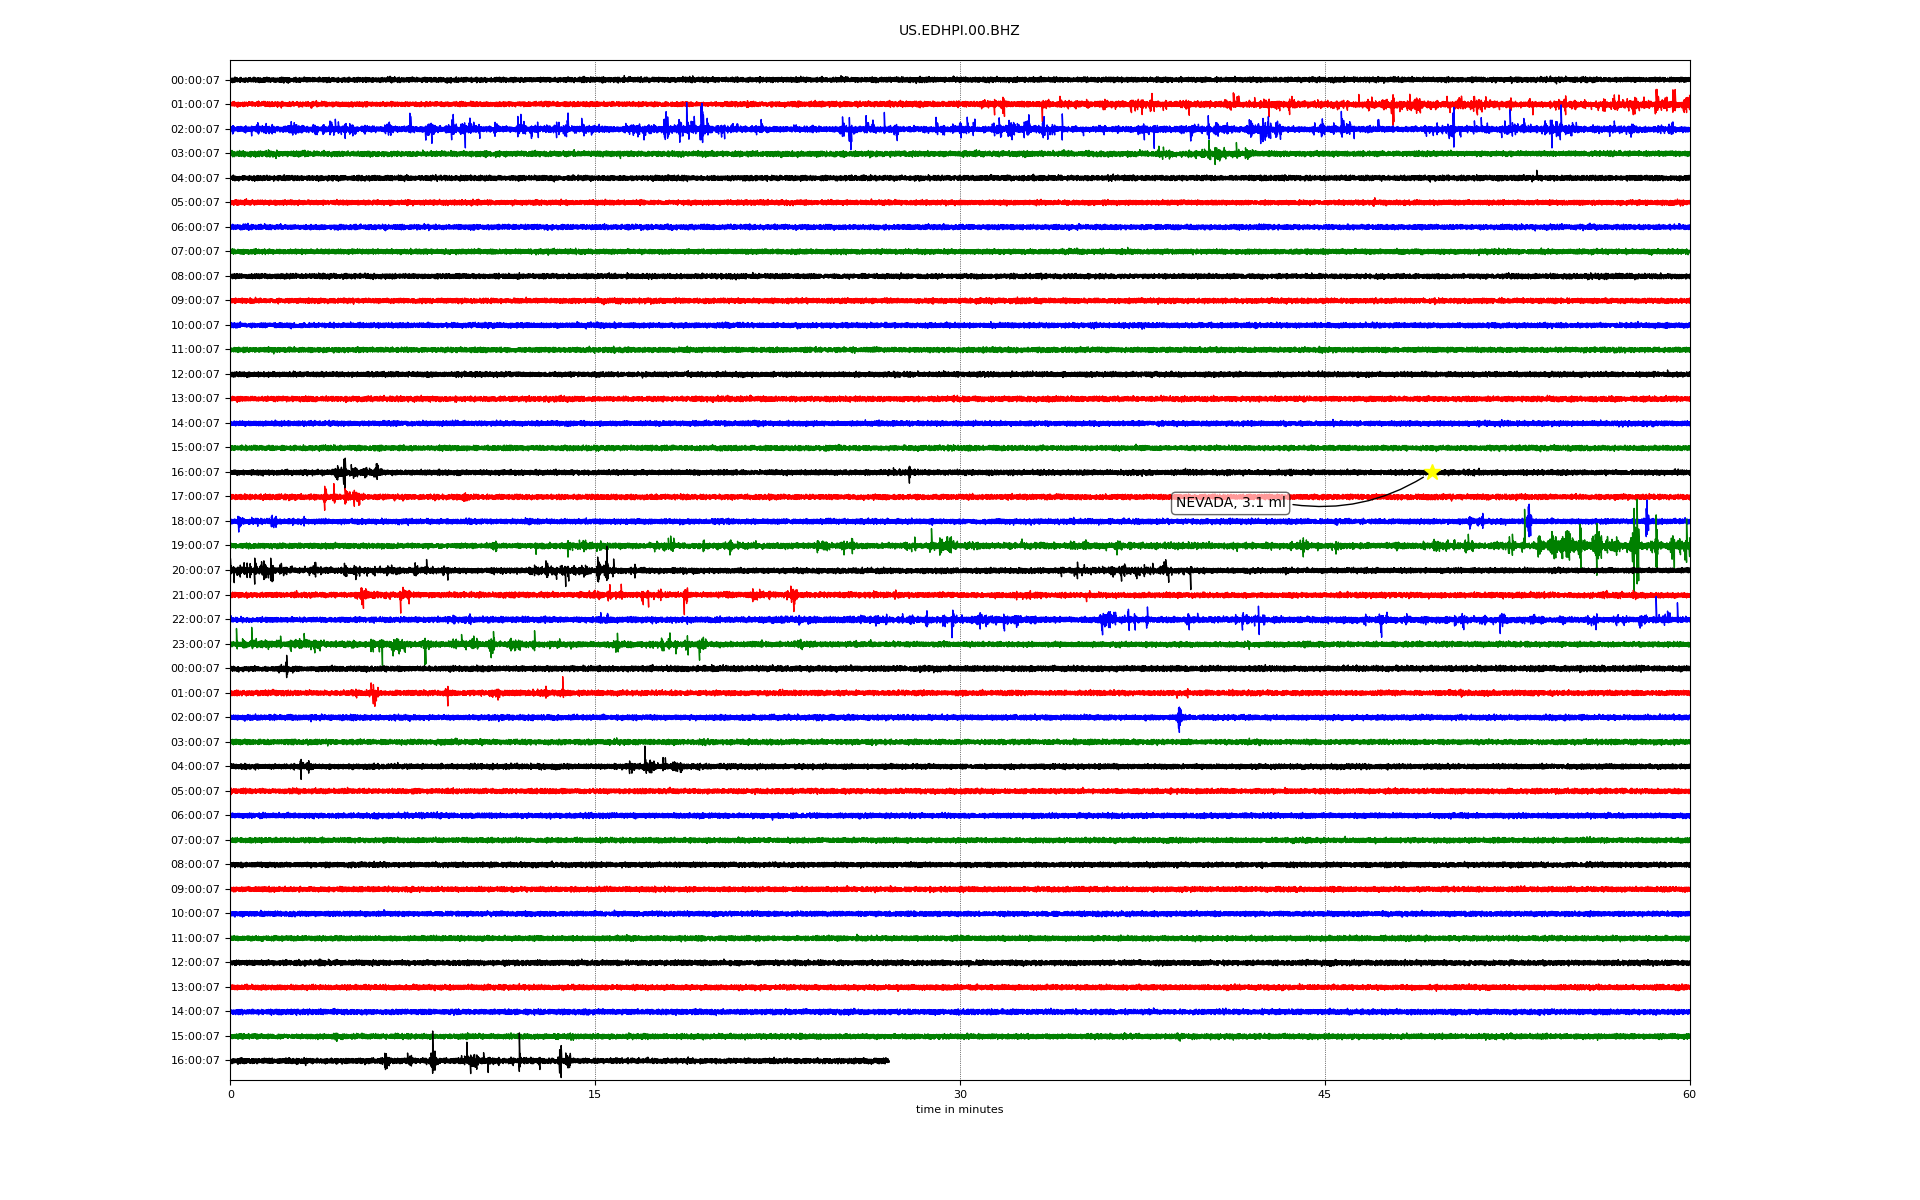Viewport: 1920px width, 1200px height.
Task: Click the 30 tick on the x-axis
Action: click(960, 1094)
